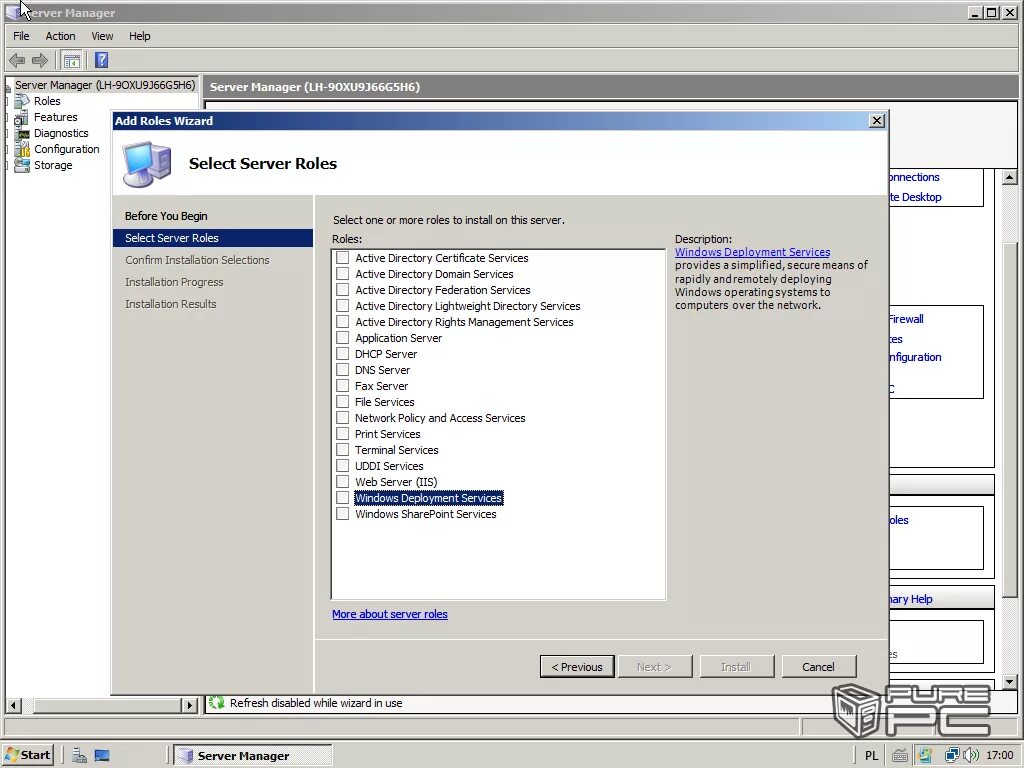The image size is (1024, 768).
Task: Select Active Directory Federation Services row
Action: click(x=442, y=290)
